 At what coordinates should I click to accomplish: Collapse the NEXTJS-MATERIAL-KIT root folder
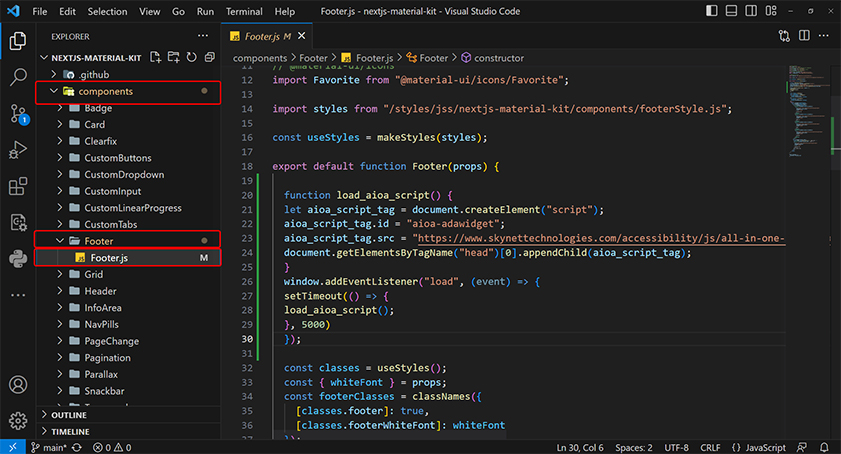[45, 58]
